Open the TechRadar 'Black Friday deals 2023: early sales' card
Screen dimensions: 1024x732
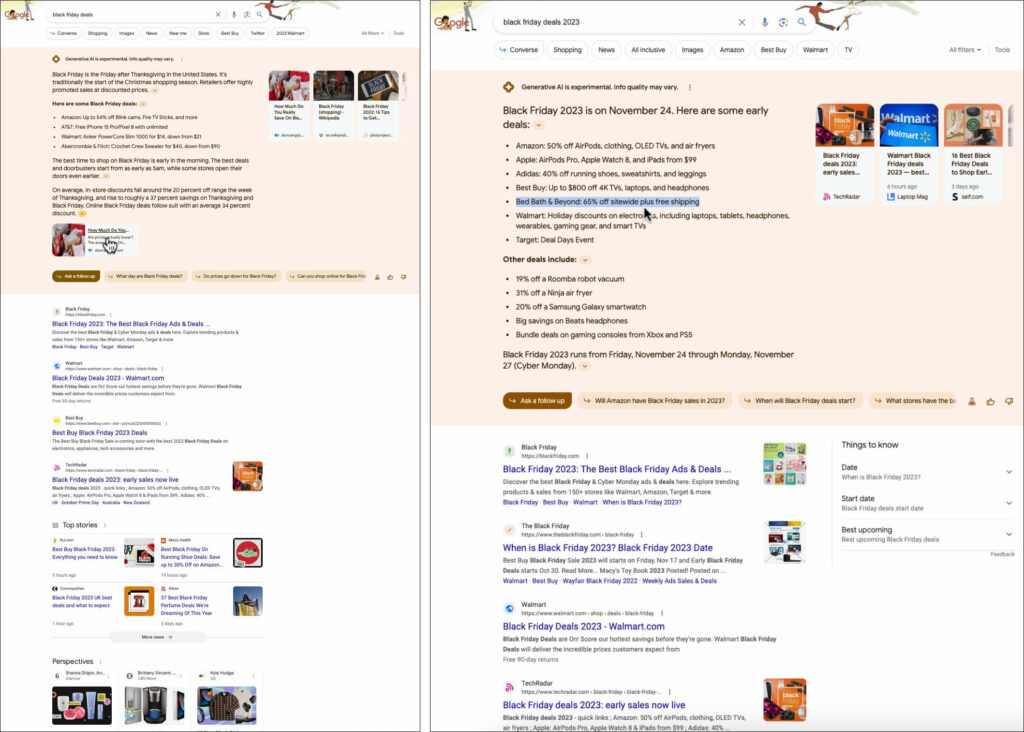[x=844, y=153]
